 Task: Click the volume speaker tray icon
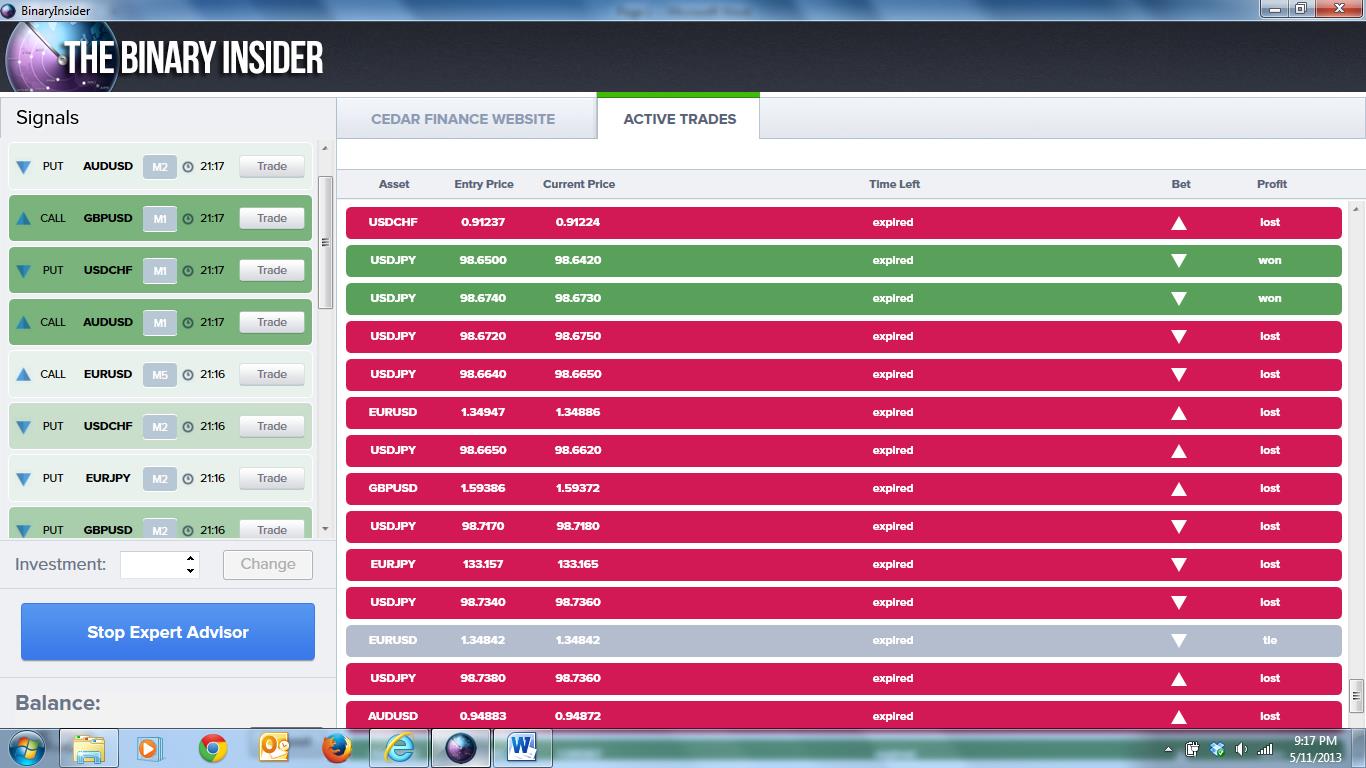(1241, 749)
